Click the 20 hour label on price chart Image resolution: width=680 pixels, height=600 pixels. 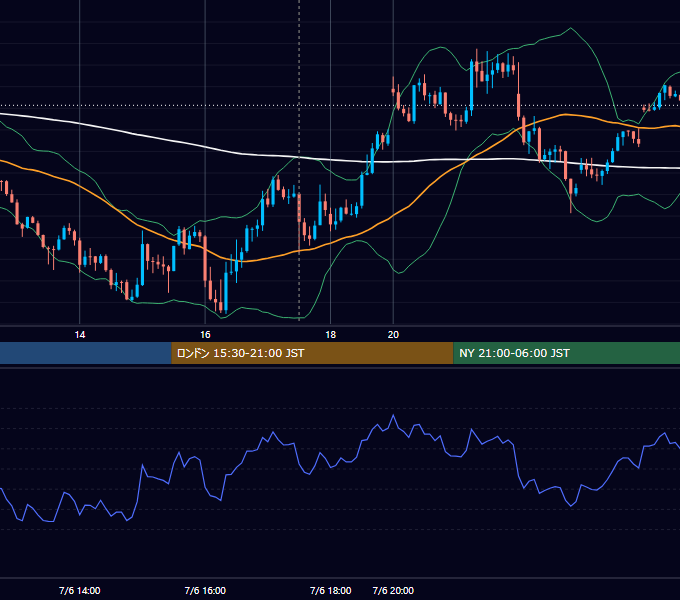[x=393, y=335]
